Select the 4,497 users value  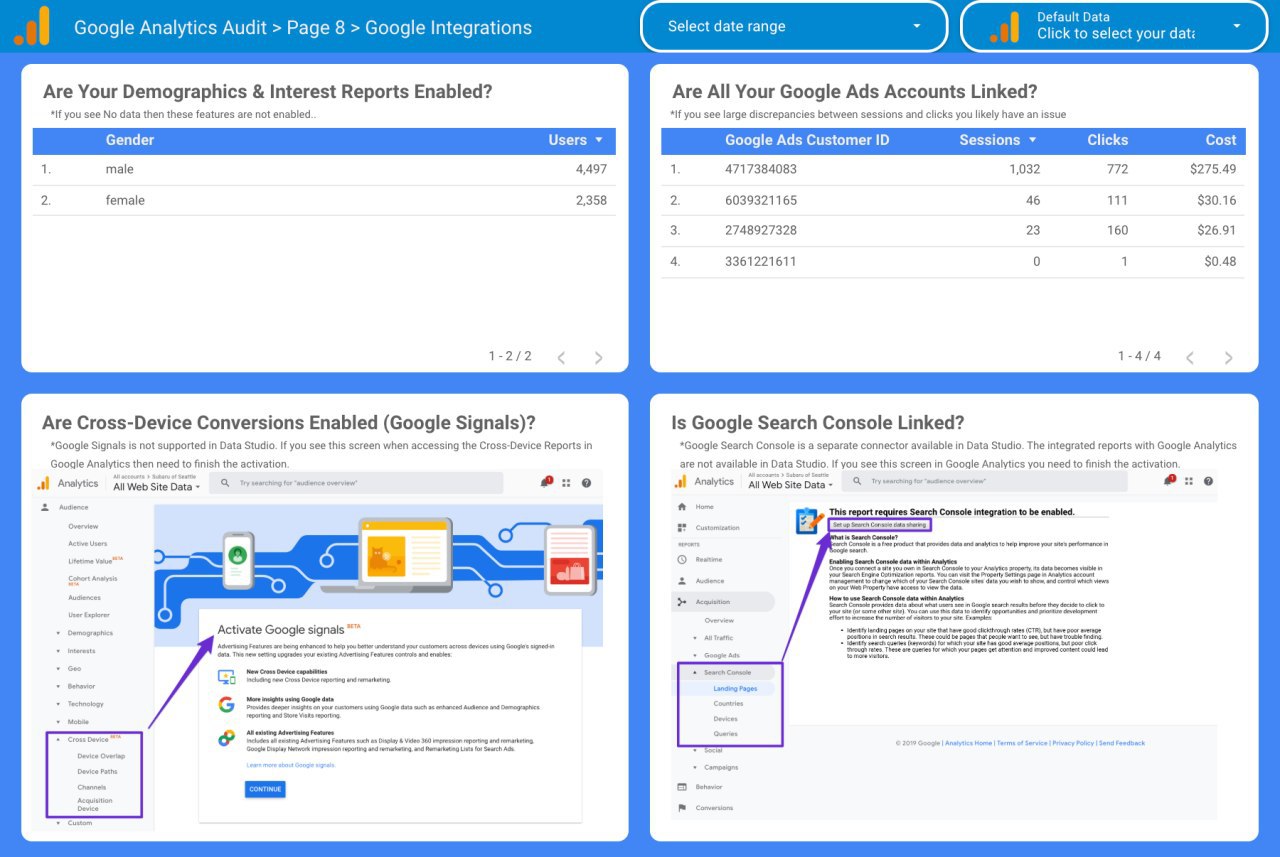click(591, 169)
